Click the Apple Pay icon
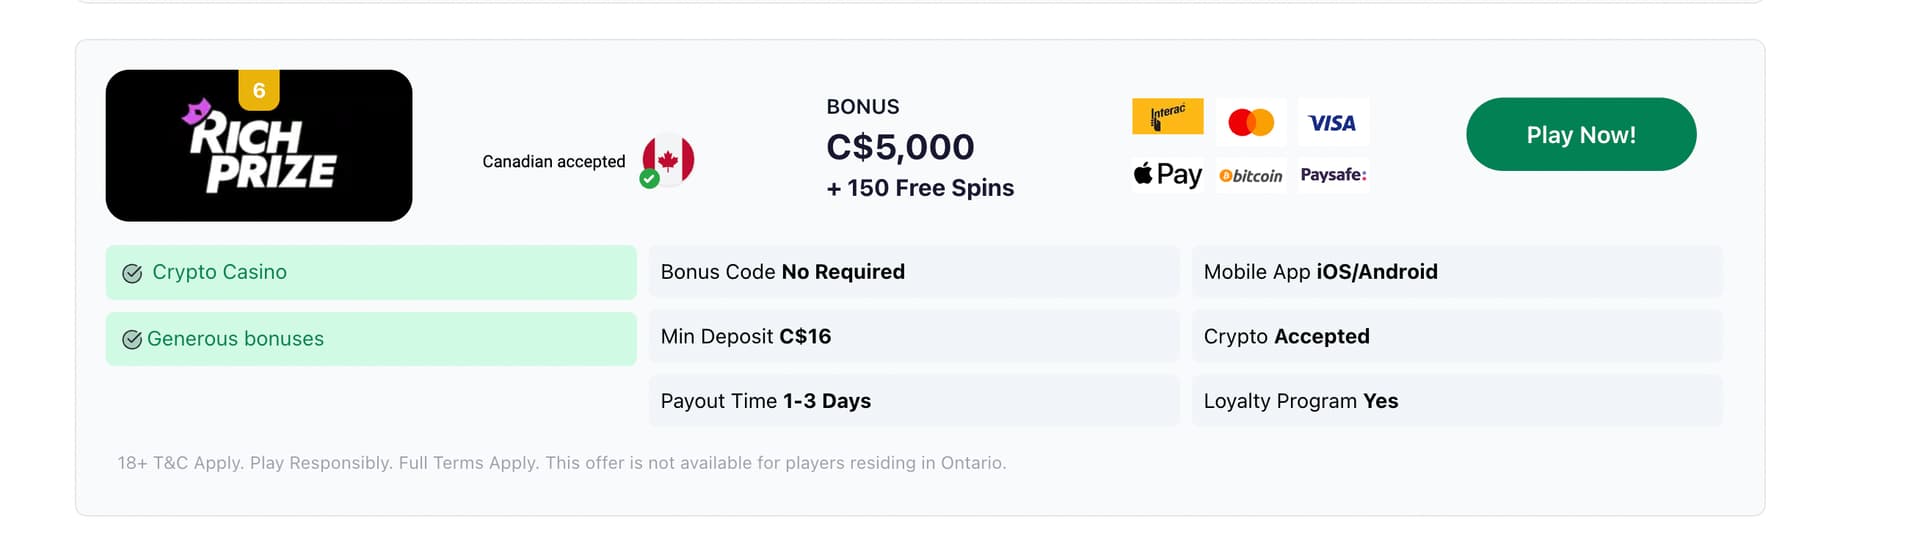This screenshot has width=1920, height=540. [x=1167, y=175]
